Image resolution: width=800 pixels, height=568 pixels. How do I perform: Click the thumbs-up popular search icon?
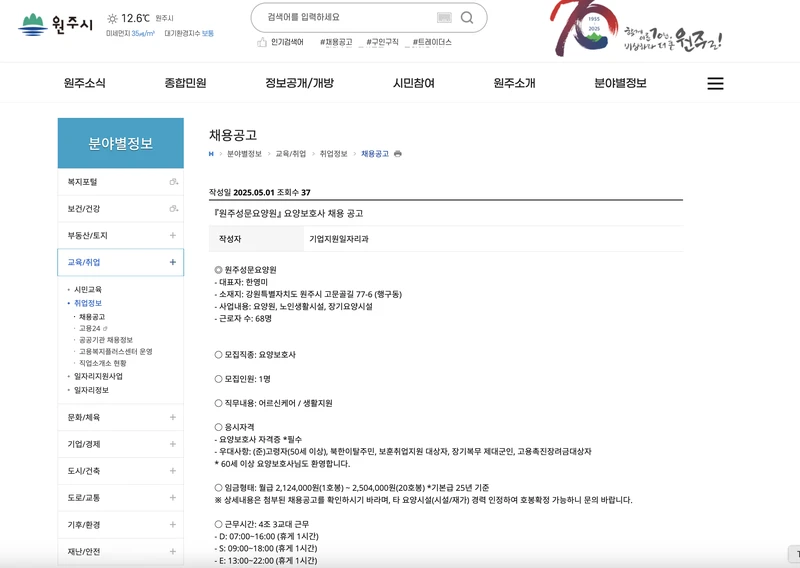pyautogui.click(x=262, y=42)
